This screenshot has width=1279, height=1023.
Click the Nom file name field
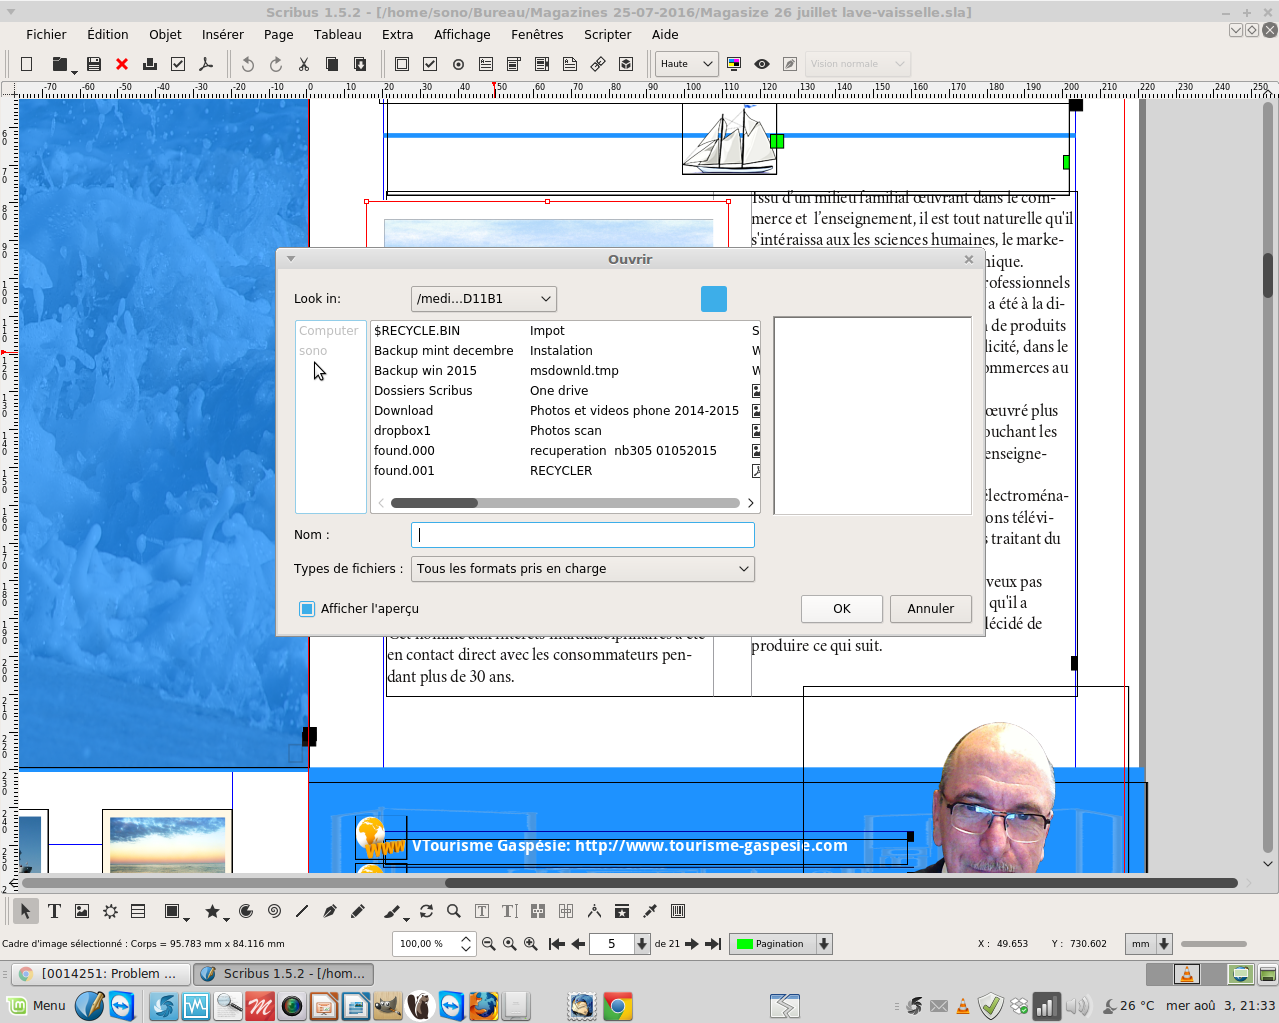[582, 535]
